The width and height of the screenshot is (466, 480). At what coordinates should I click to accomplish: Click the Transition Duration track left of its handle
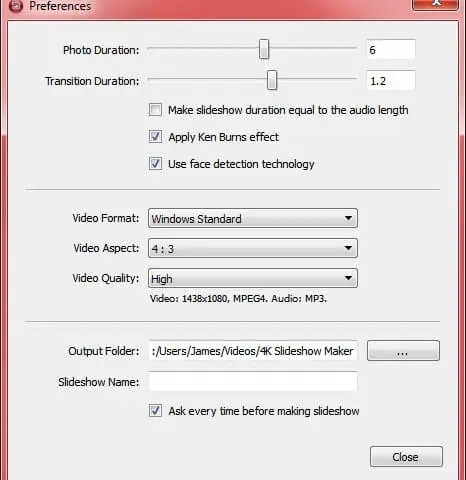[x=208, y=79]
